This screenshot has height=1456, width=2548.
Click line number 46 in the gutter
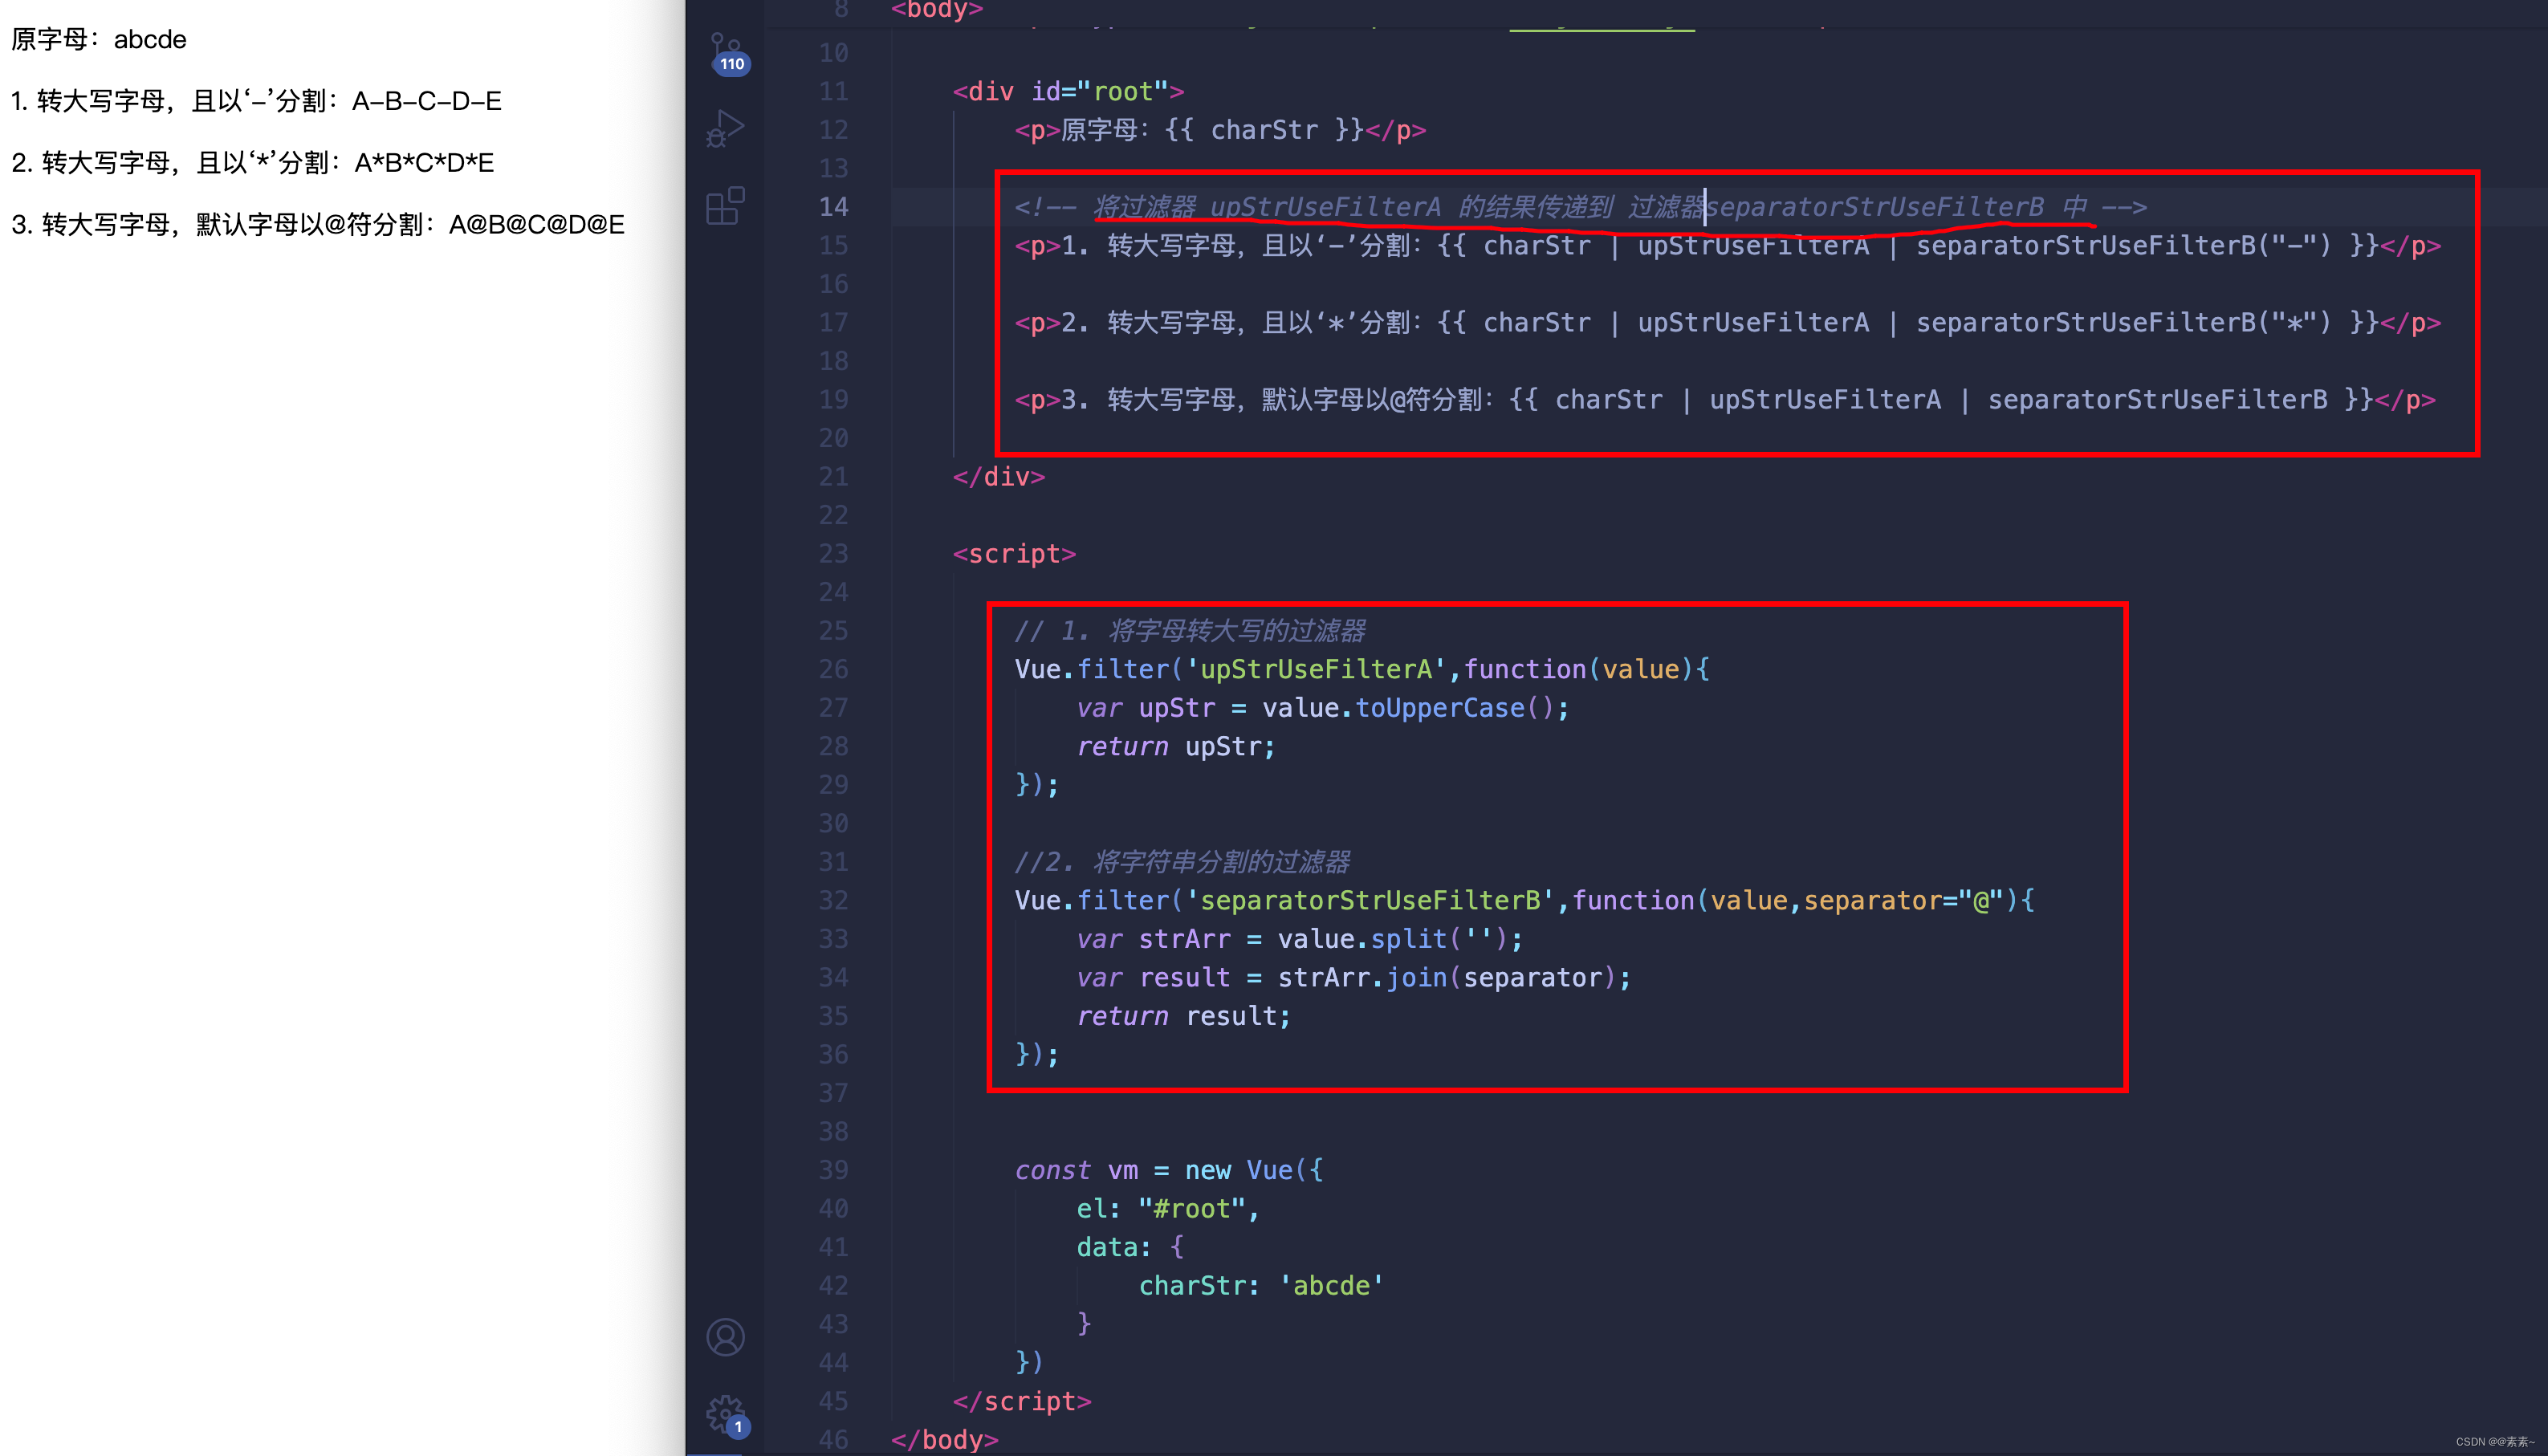click(833, 1440)
